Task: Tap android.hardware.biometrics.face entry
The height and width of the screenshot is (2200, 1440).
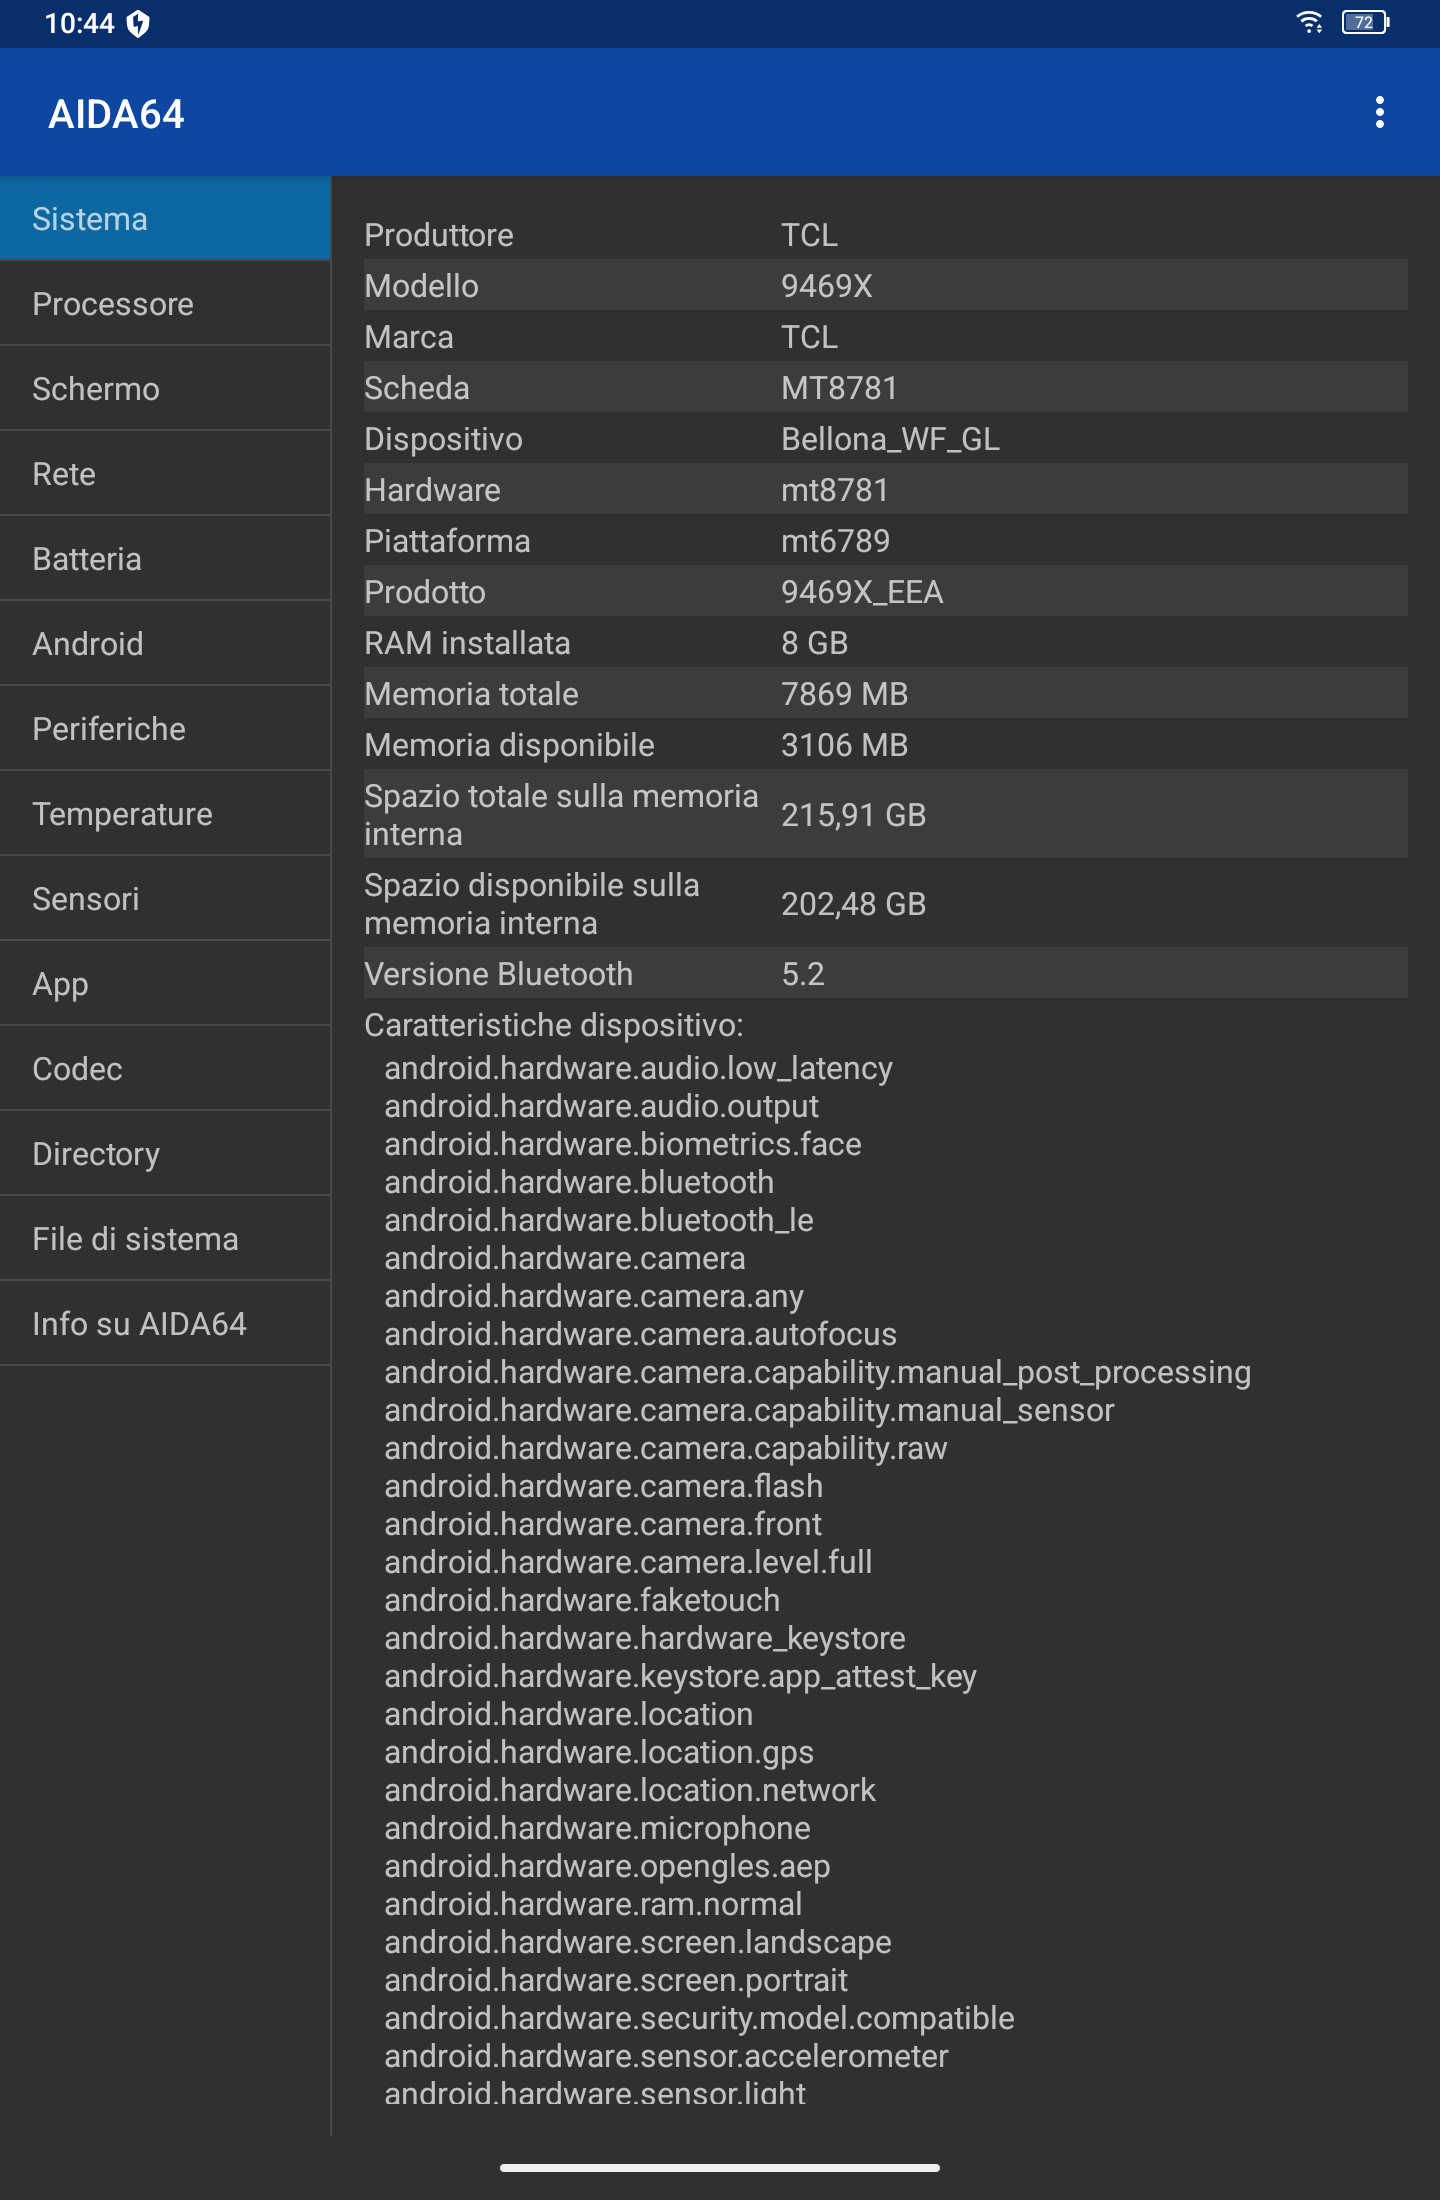Action: point(623,1144)
